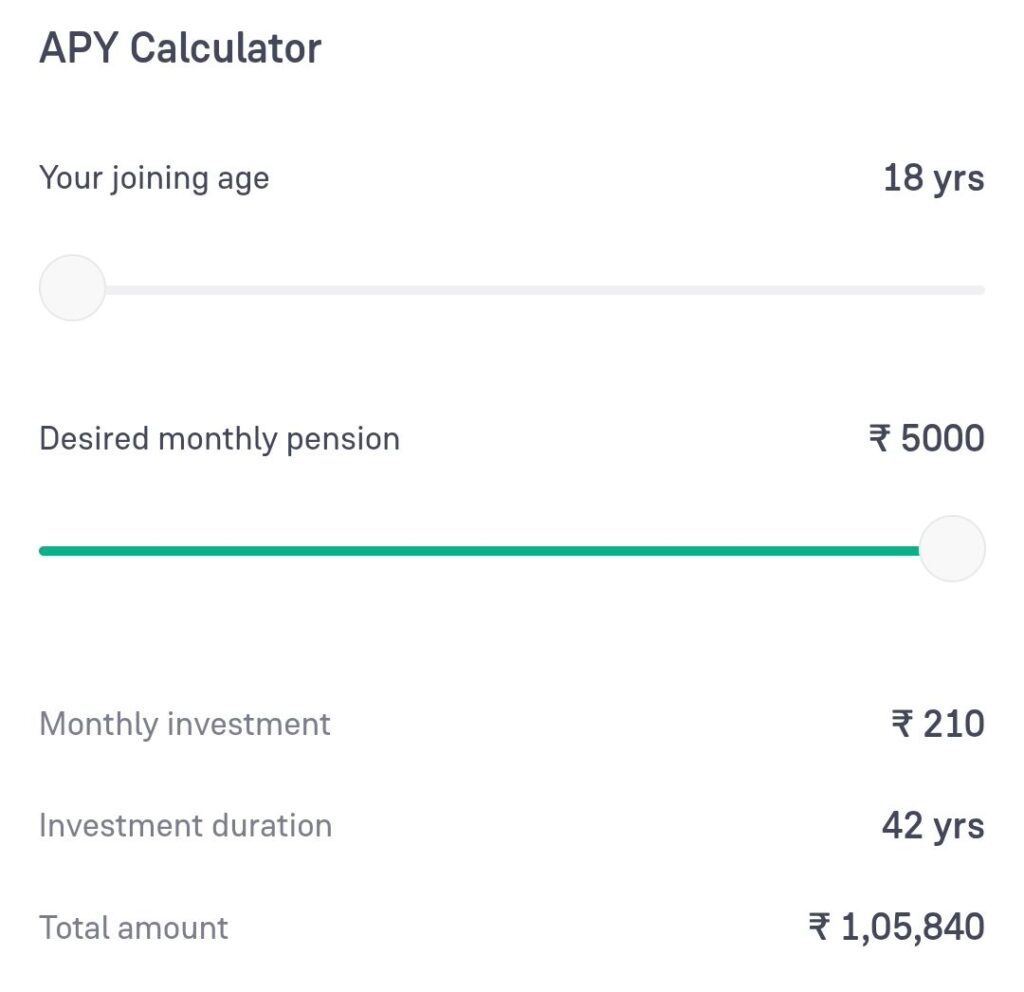1024x992 pixels.
Task: Set the joining age slider to maximum
Action: tap(982, 290)
